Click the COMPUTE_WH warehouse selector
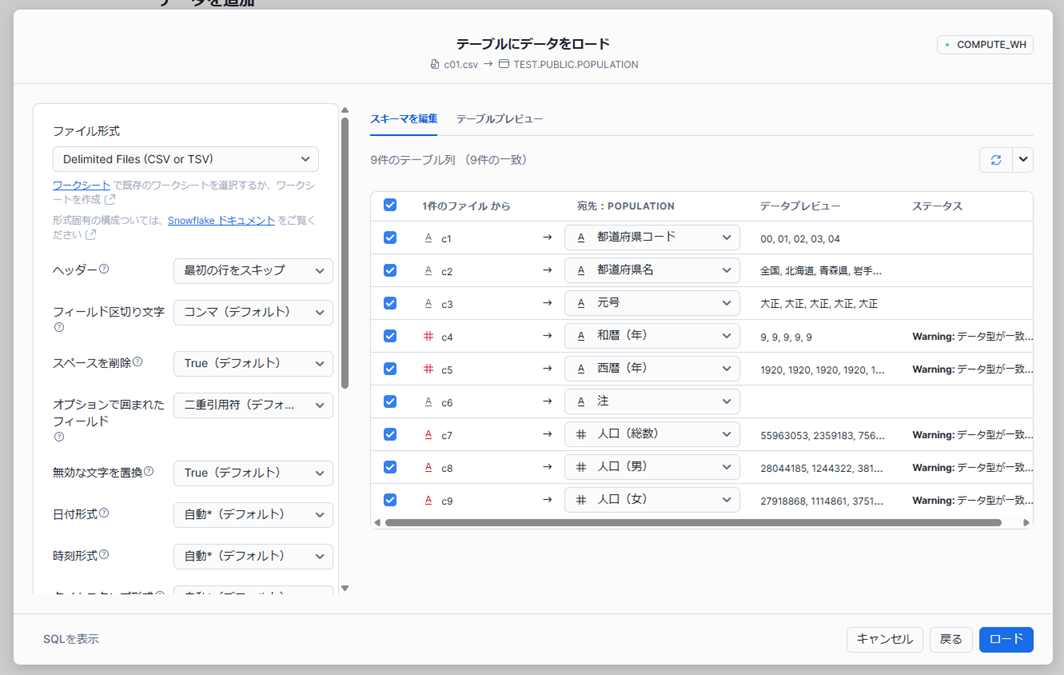 pyautogui.click(x=985, y=45)
